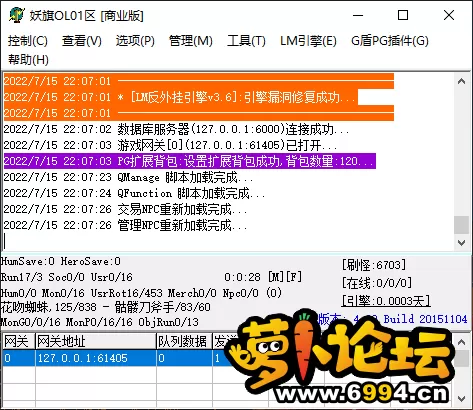Open the 控制(C) menu
473x410 pixels.
point(28,41)
